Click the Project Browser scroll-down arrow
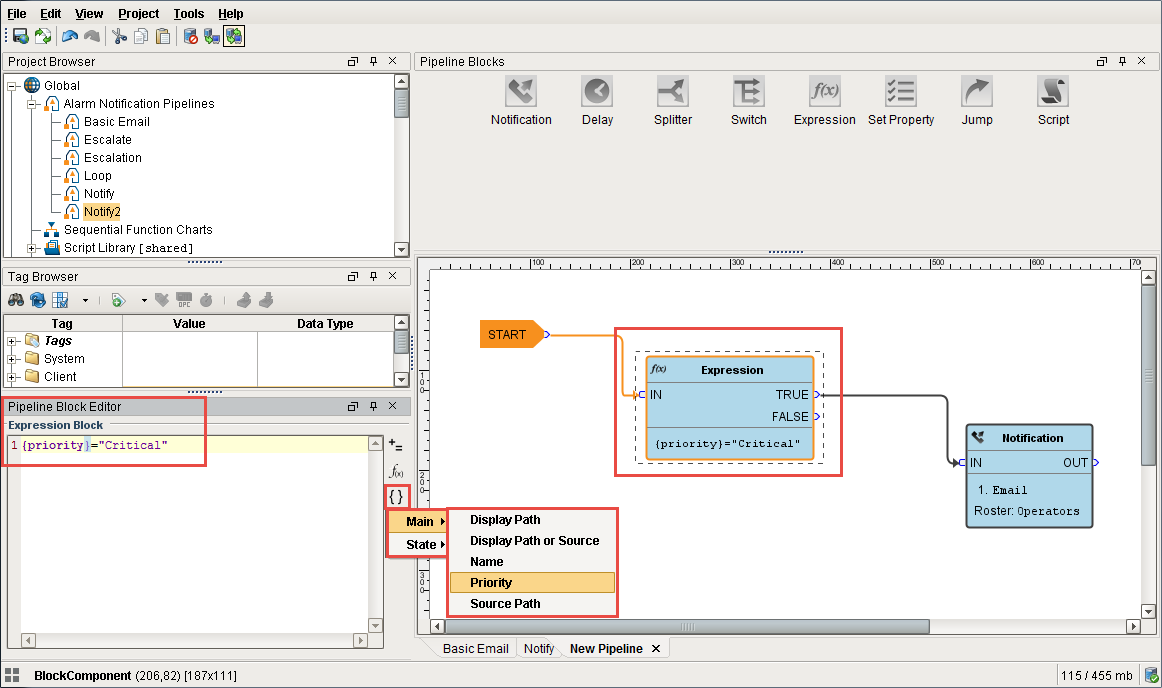This screenshot has width=1162, height=688. (x=401, y=249)
